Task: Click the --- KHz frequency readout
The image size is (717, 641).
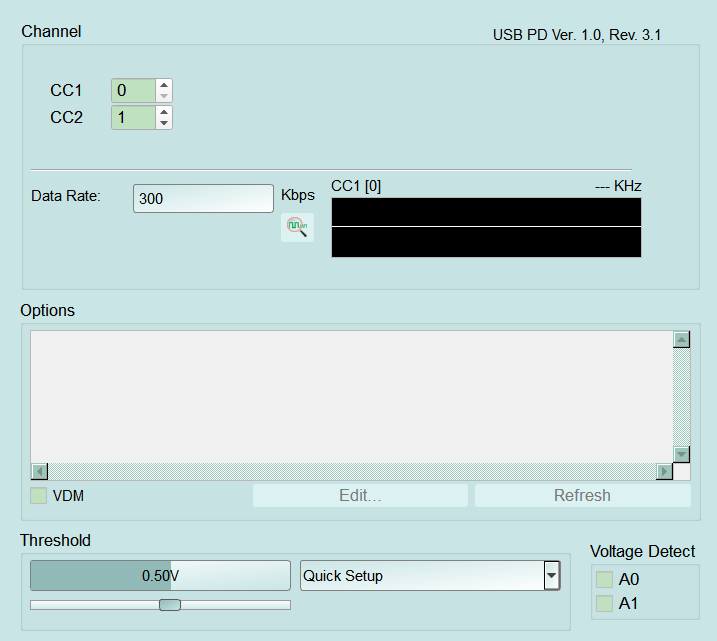Action: 618,186
